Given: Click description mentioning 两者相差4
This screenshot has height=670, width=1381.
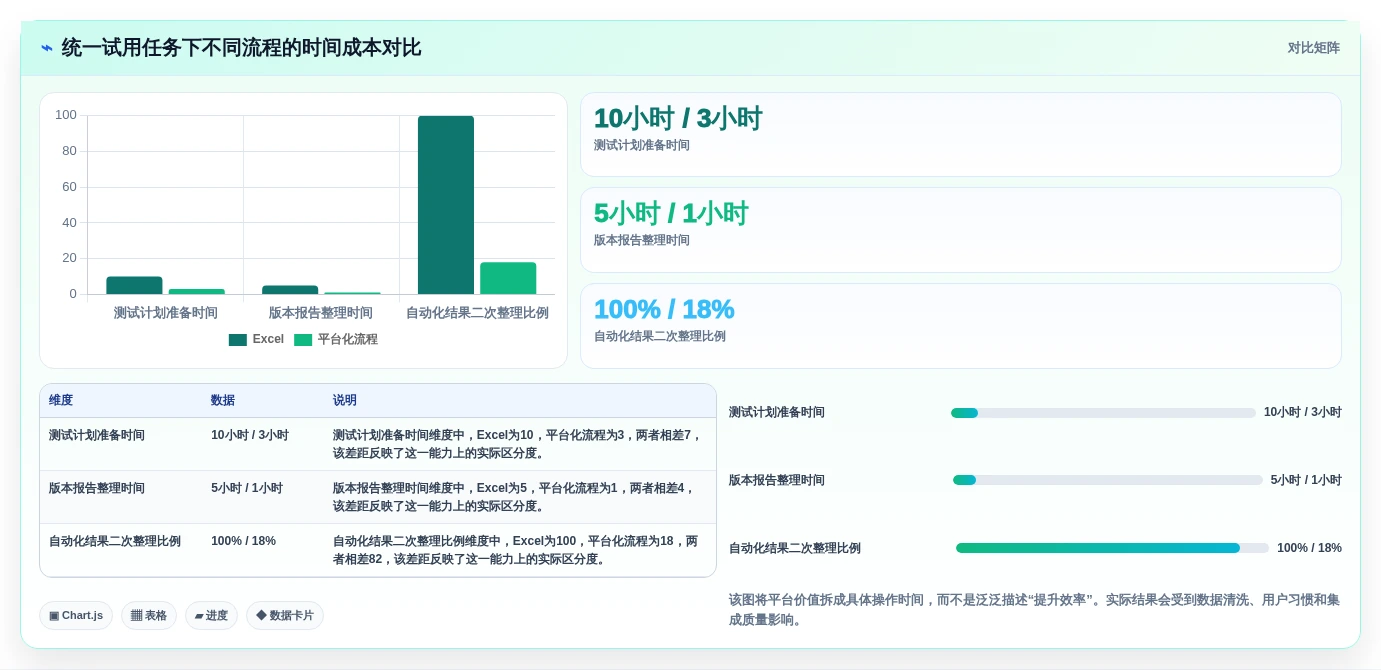Looking at the screenshot, I should point(515,497).
